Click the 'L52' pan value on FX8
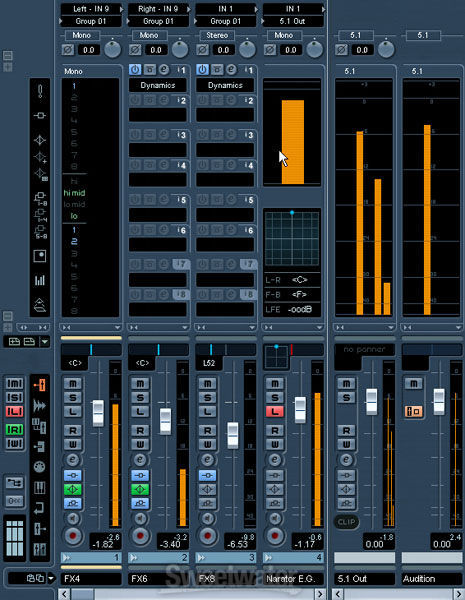Viewport: 465px width, 600px height. pyautogui.click(x=209, y=363)
